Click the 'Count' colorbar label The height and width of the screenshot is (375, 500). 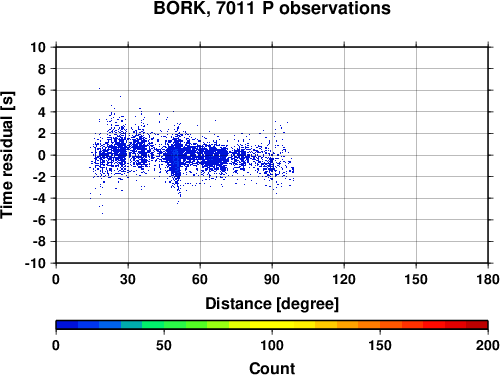[272, 368]
